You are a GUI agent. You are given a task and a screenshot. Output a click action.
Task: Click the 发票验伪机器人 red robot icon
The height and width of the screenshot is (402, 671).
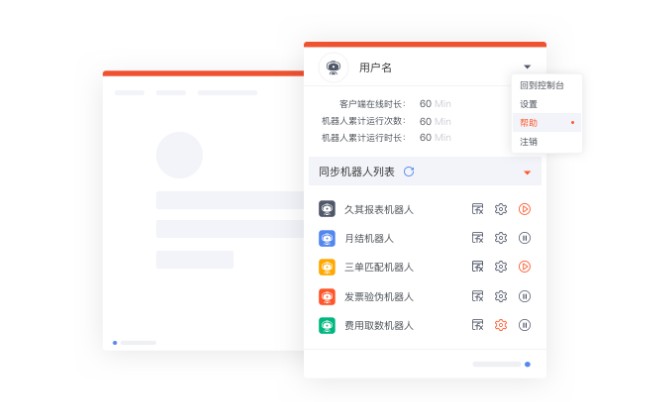tap(327, 296)
